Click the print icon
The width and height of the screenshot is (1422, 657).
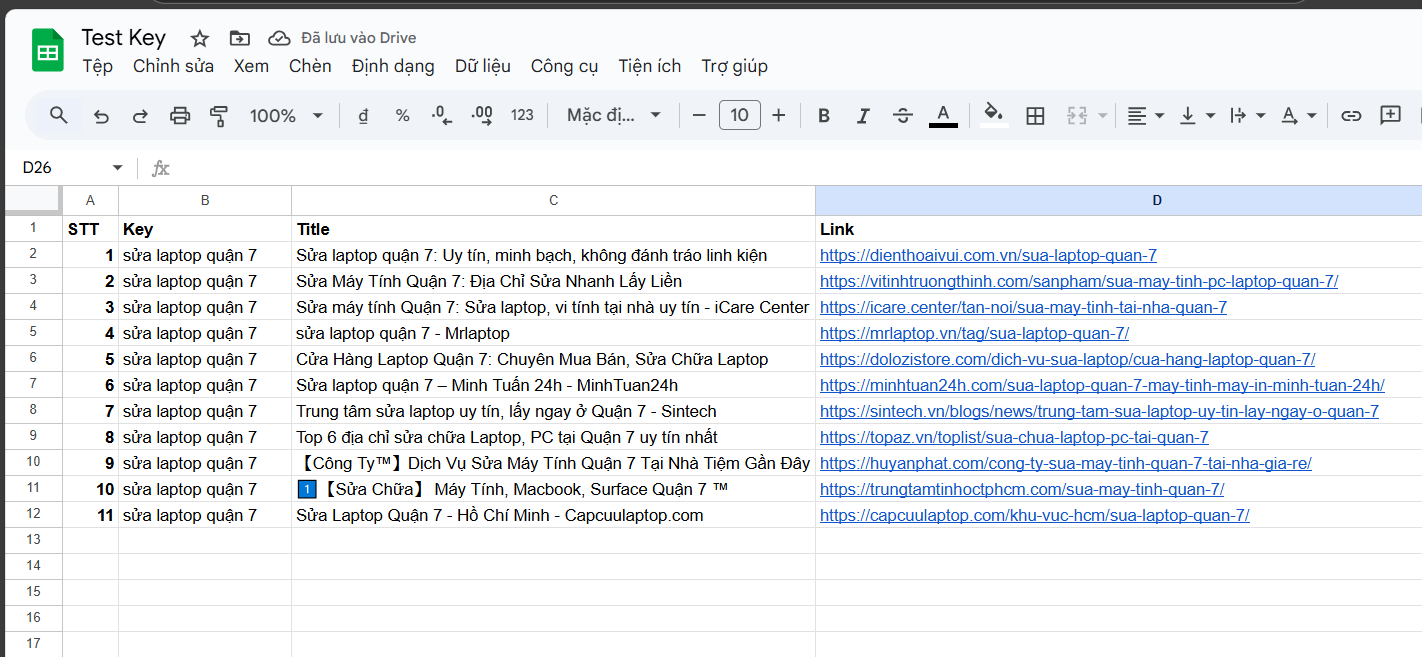pos(179,115)
